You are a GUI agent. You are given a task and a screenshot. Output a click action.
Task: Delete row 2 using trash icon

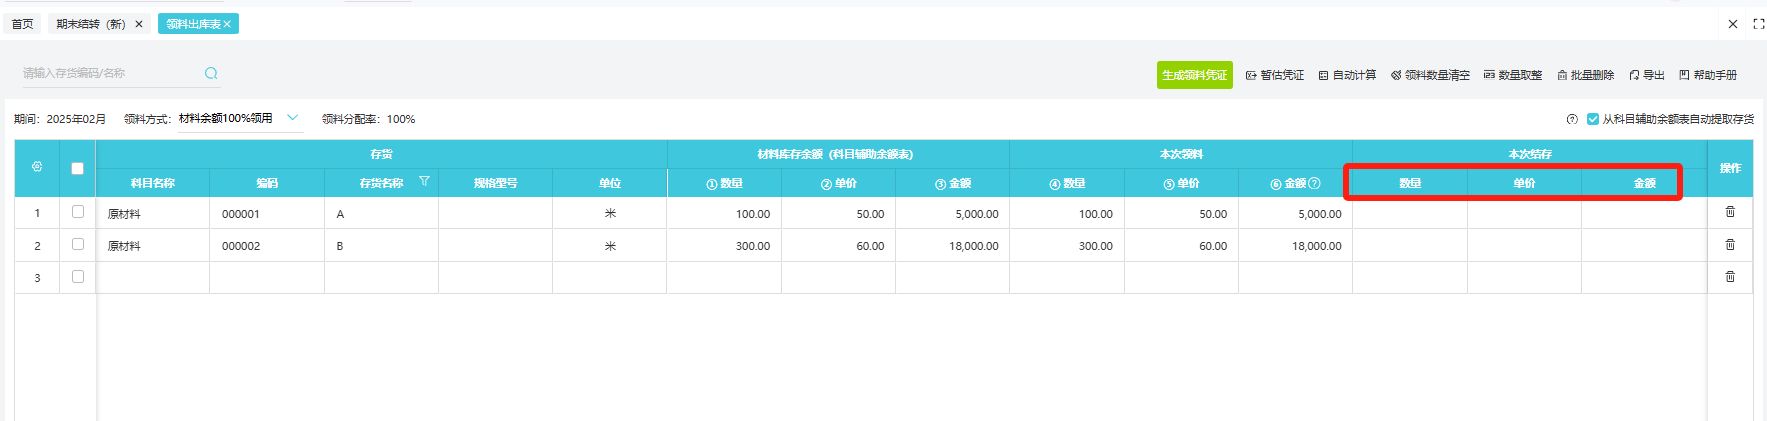tap(1730, 245)
